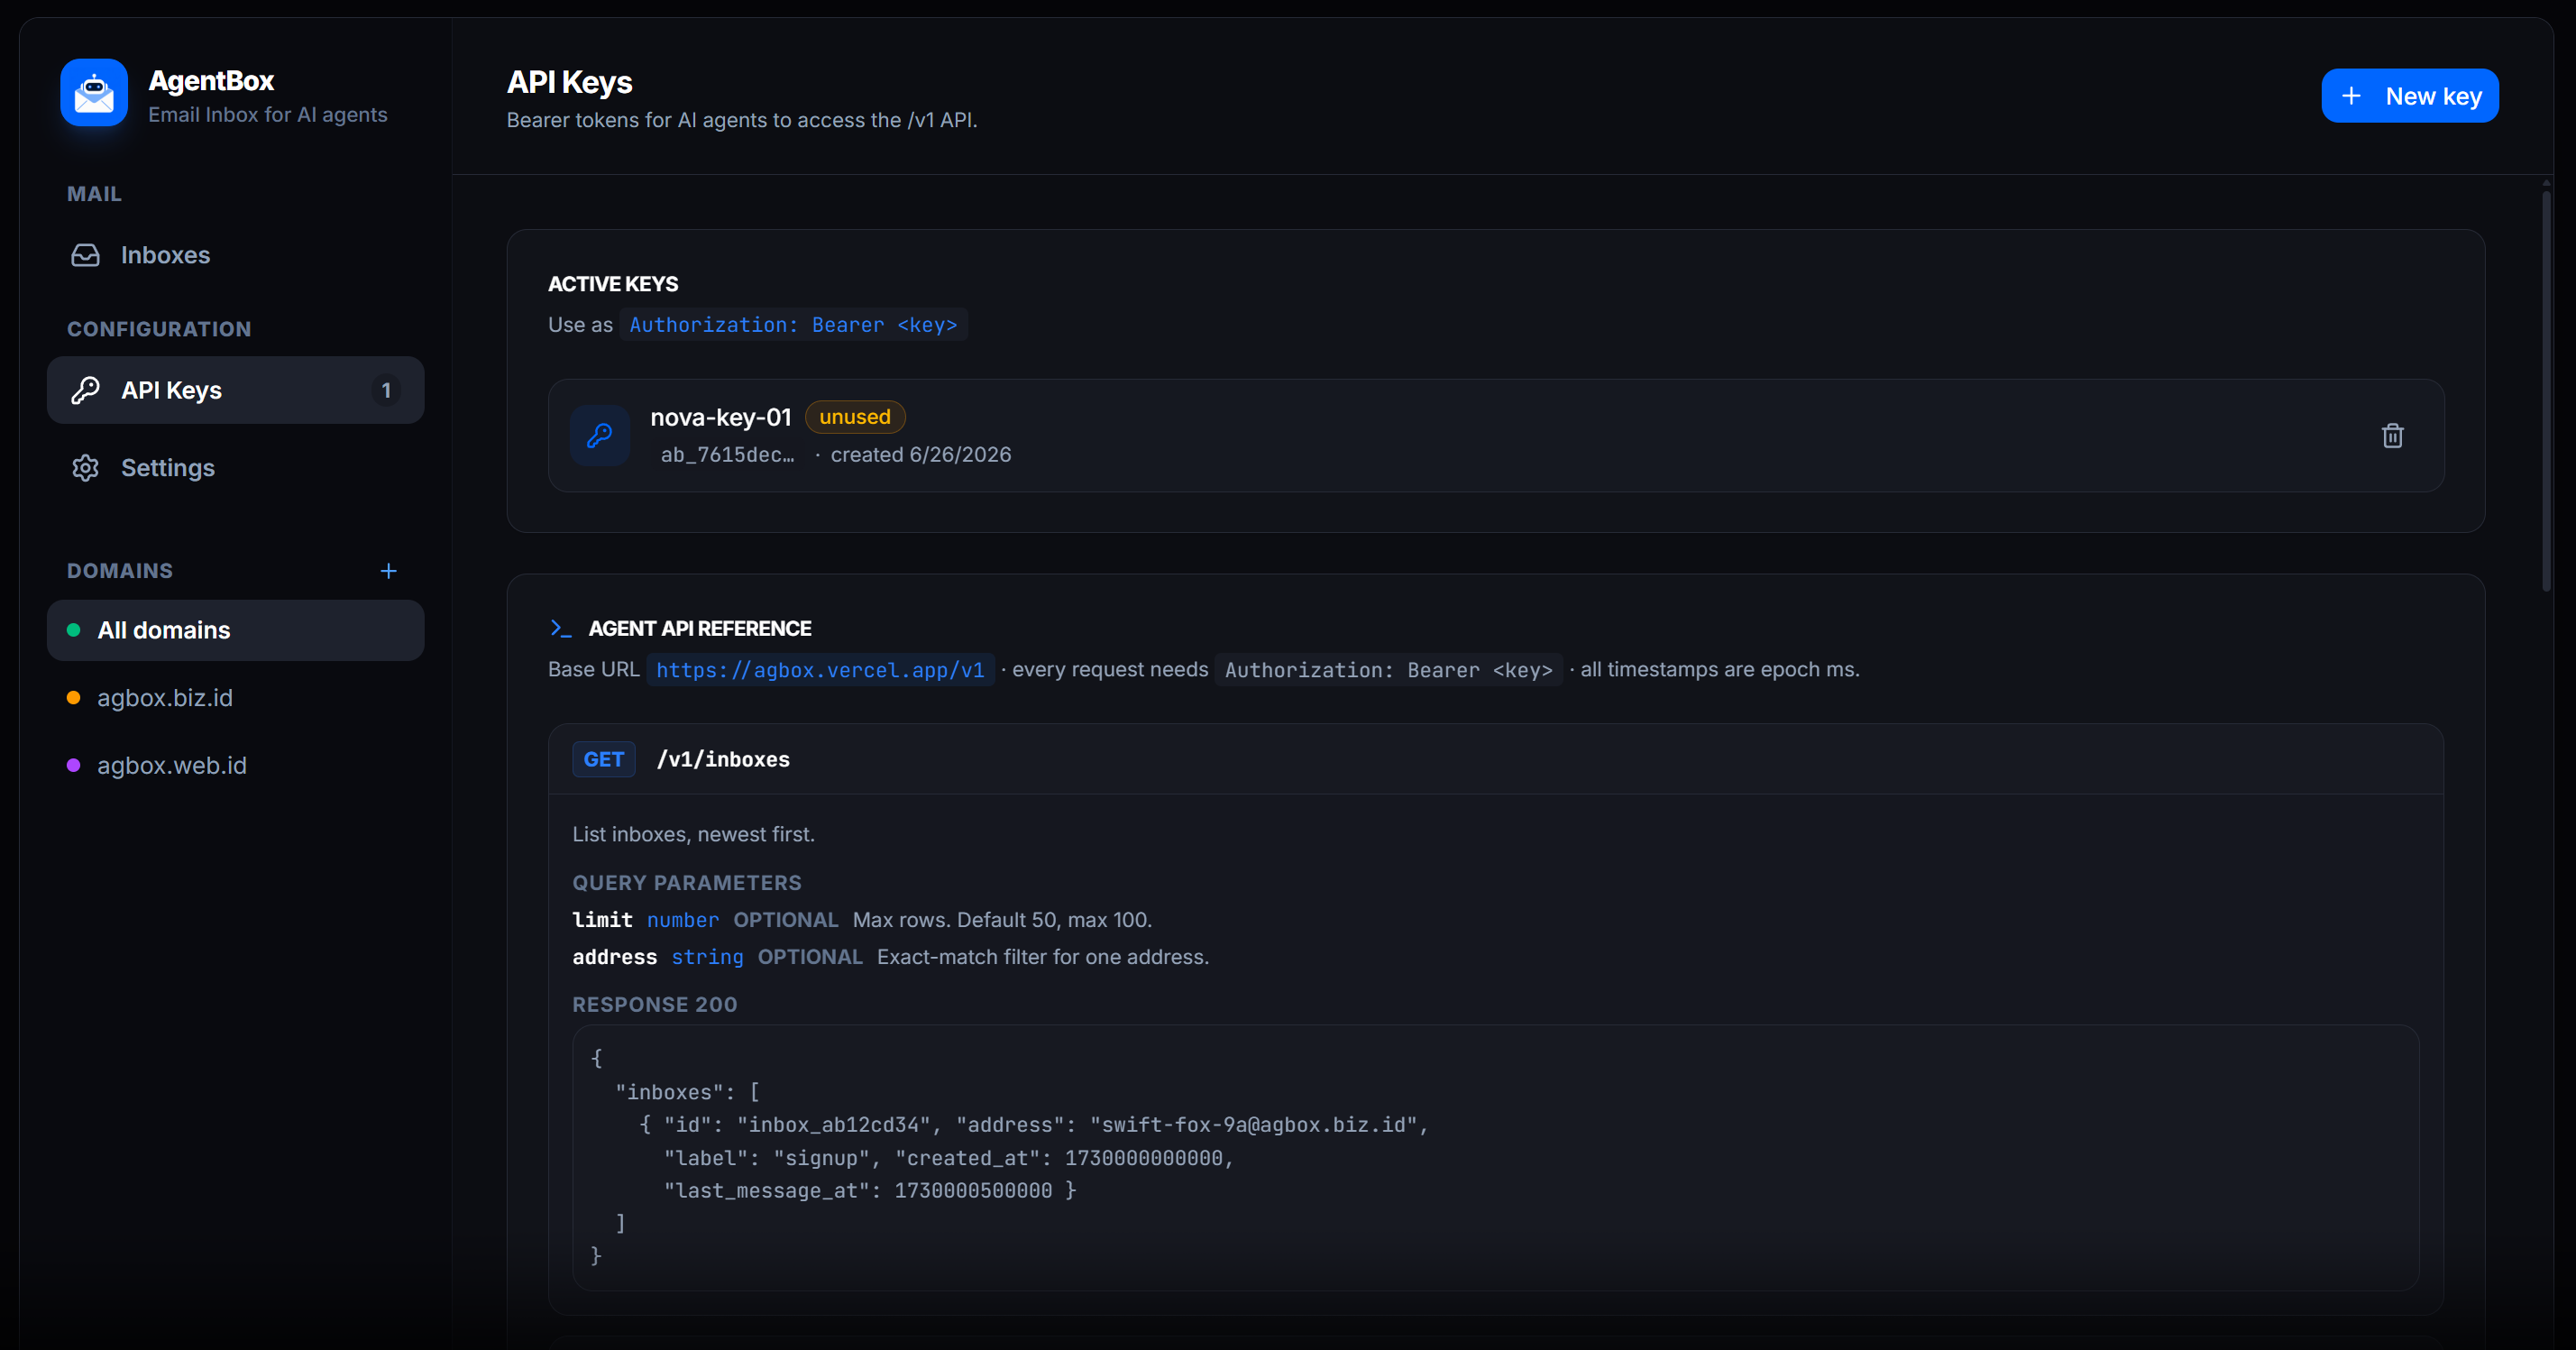The height and width of the screenshot is (1350, 2576).
Task: Click the nova-key-01 key name
Action: (721, 417)
